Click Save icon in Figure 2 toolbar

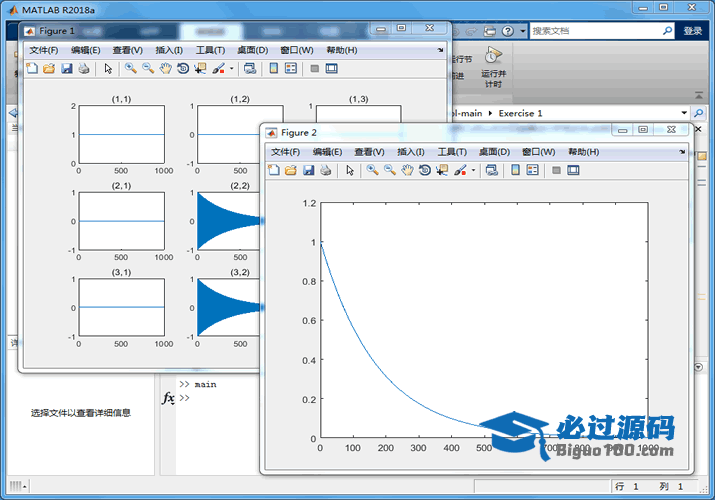click(x=308, y=170)
